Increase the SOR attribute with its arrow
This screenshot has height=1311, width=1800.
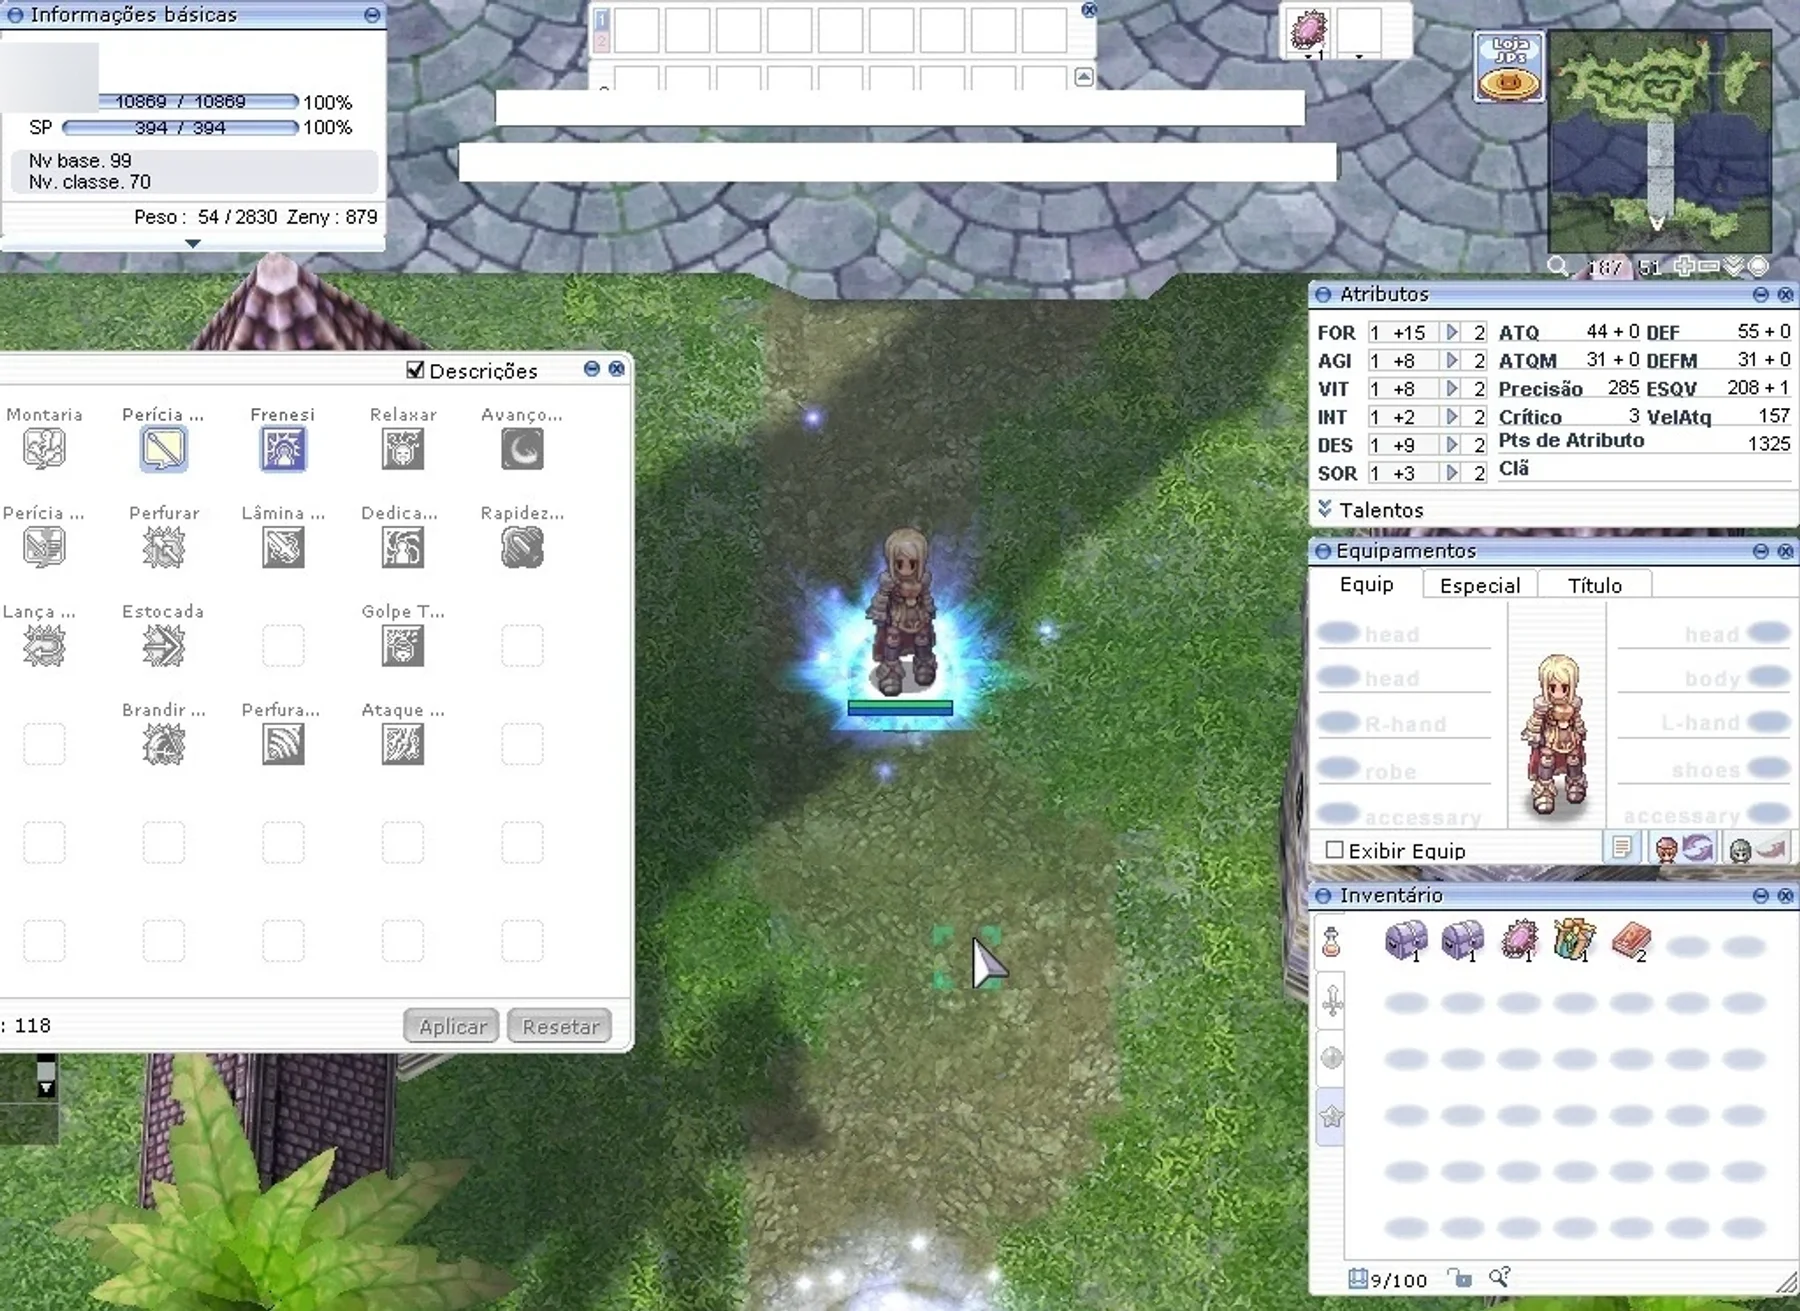tap(1452, 472)
